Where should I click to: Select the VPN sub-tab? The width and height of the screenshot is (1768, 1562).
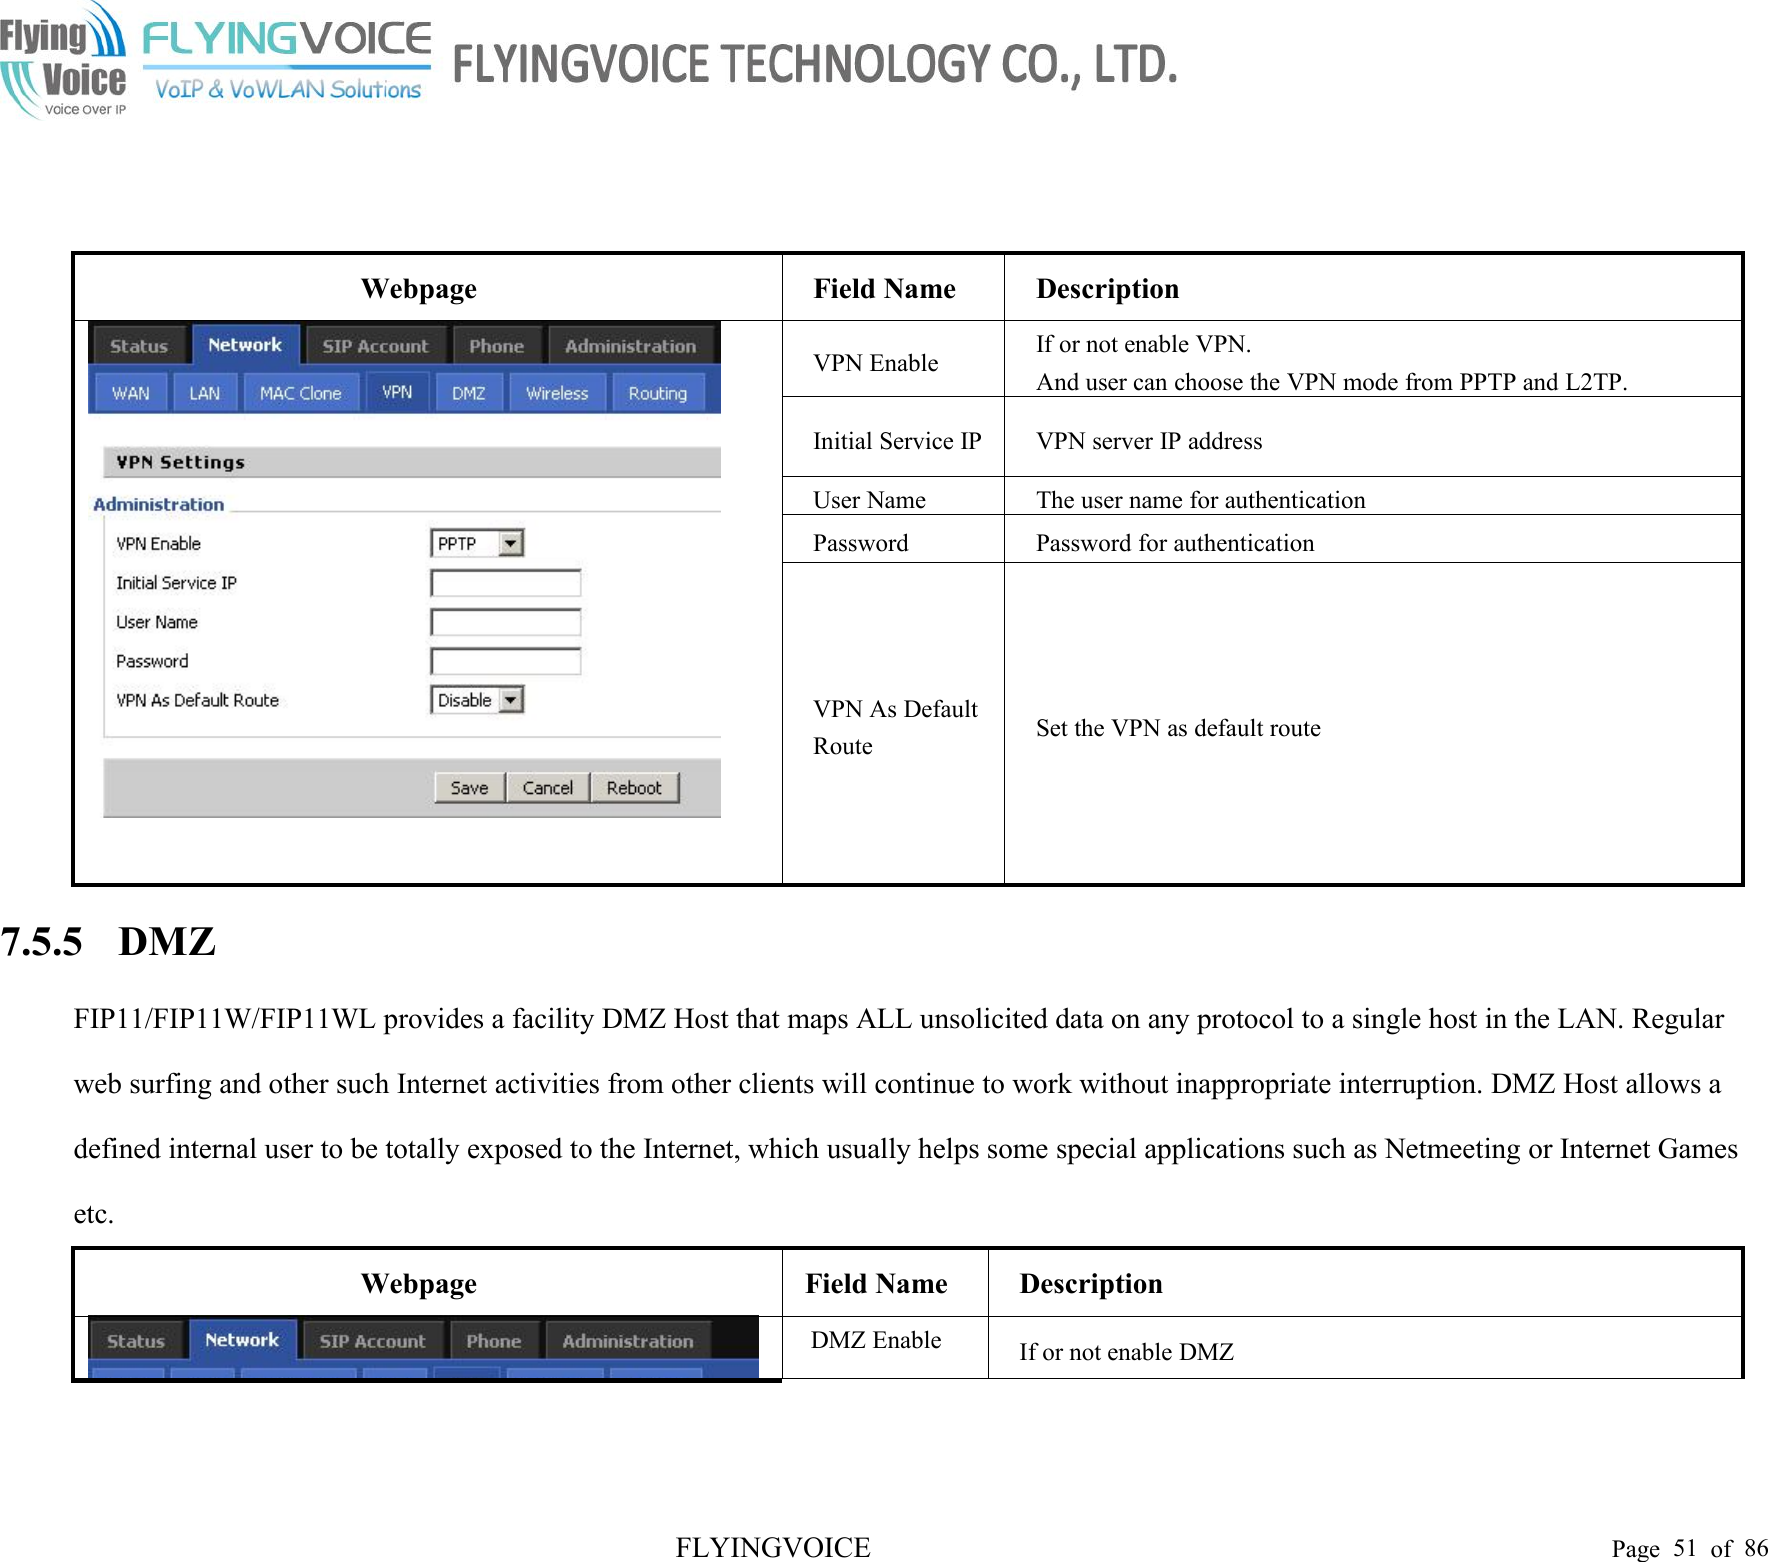coord(397,392)
